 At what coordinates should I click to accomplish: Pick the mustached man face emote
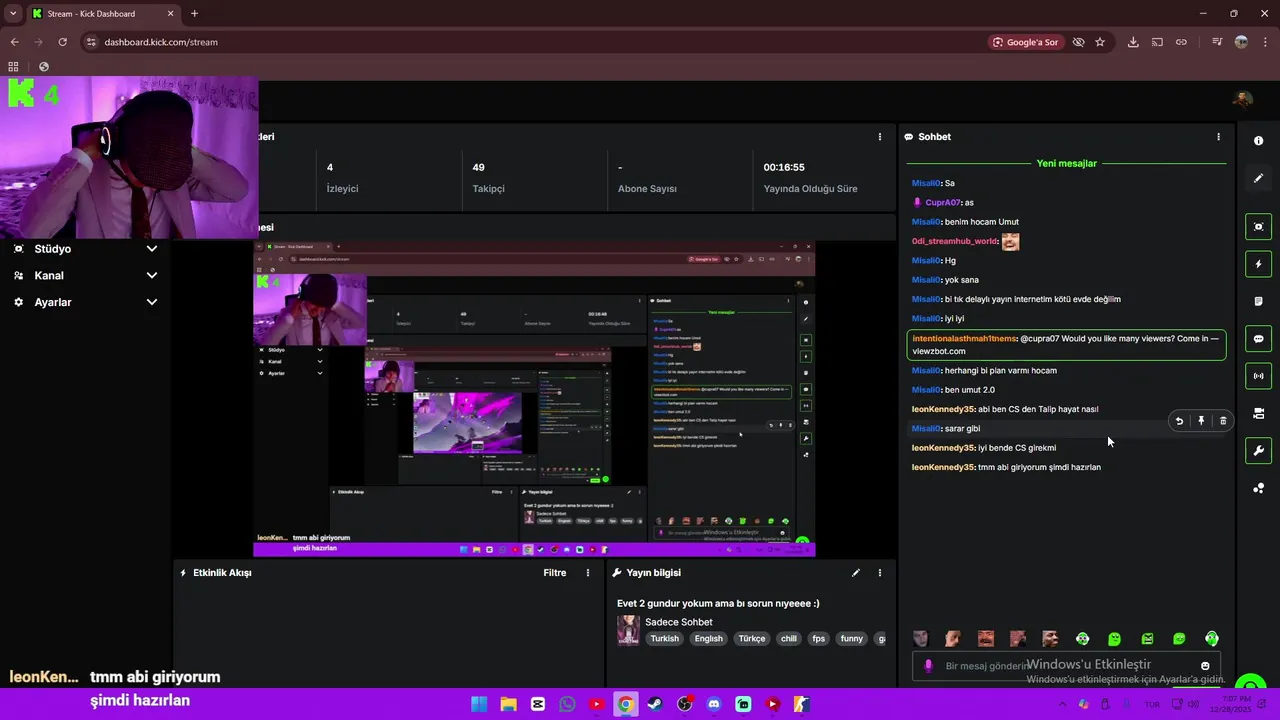click(986, 638)
